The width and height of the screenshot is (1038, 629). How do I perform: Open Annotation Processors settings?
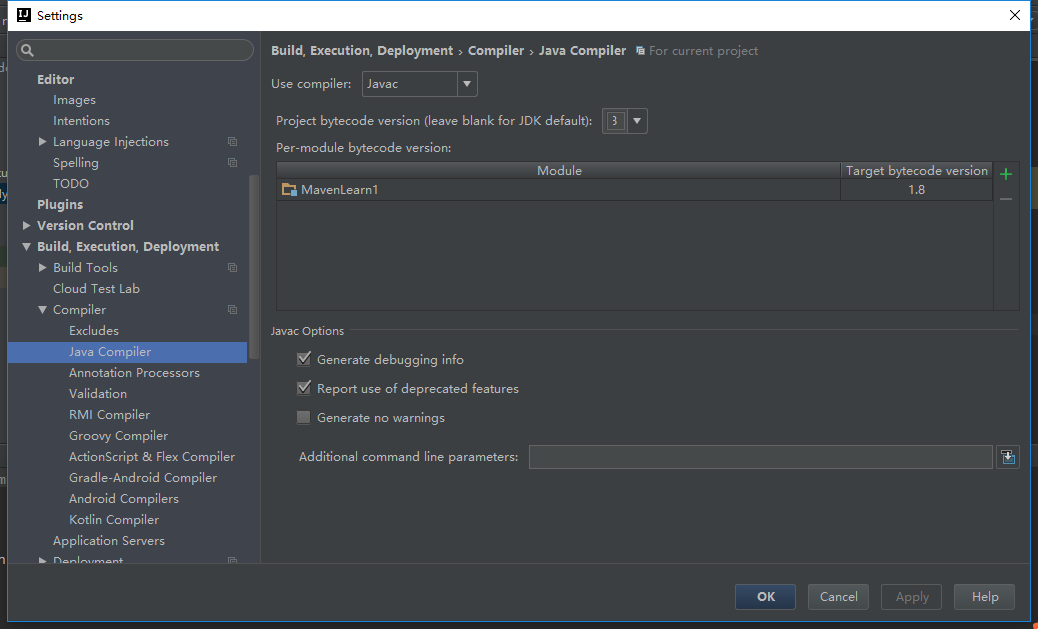tap(134, 373)
